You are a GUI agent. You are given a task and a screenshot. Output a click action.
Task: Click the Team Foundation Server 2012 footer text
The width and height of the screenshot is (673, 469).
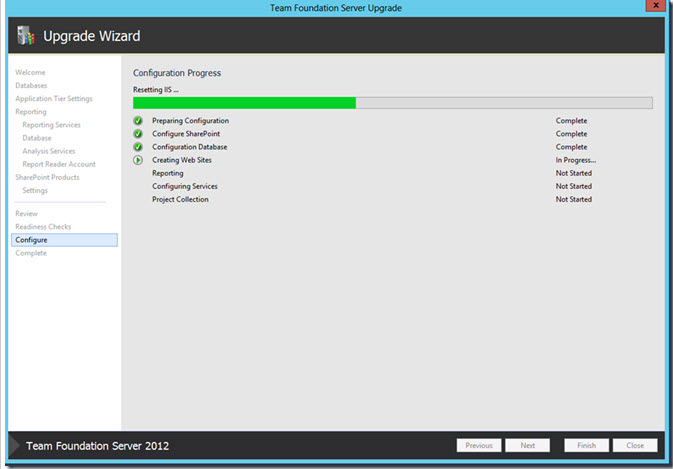(98, 446)
